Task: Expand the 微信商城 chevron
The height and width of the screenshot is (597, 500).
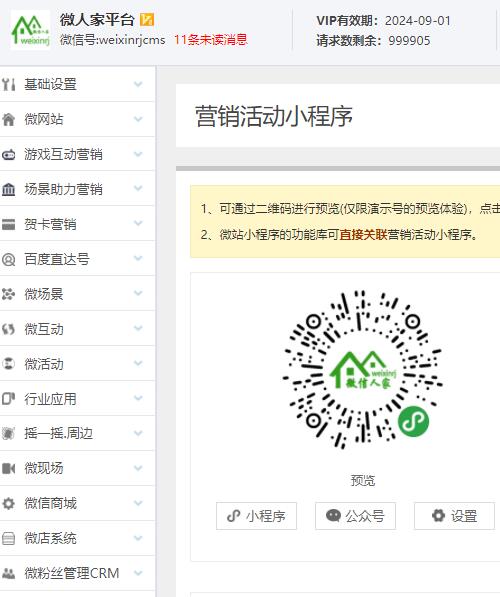Action: click(138, 503)
